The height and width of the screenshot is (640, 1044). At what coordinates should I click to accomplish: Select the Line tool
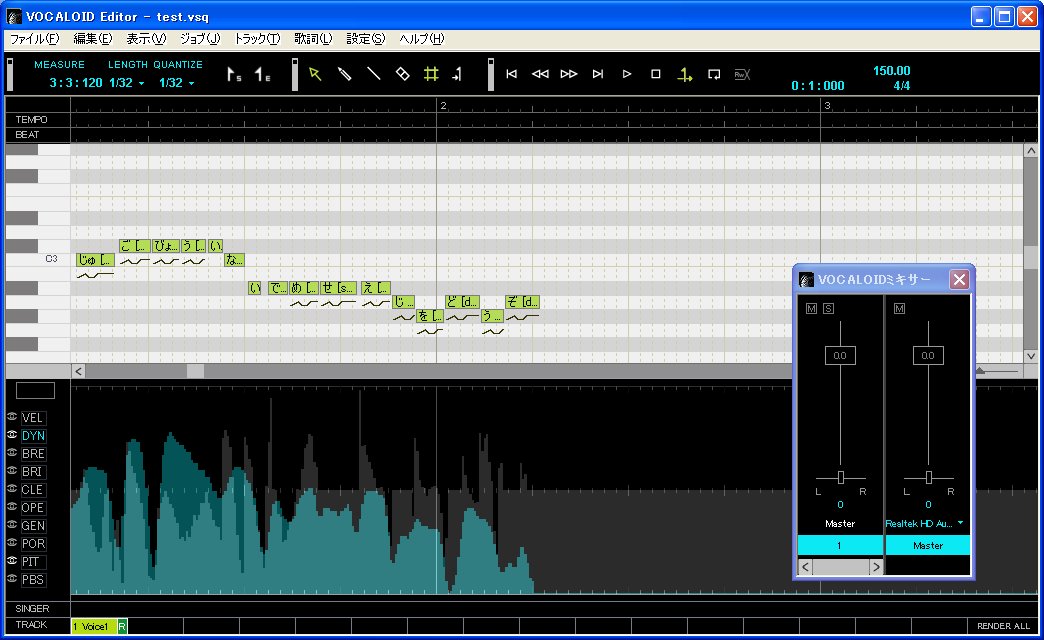point(374,74)
